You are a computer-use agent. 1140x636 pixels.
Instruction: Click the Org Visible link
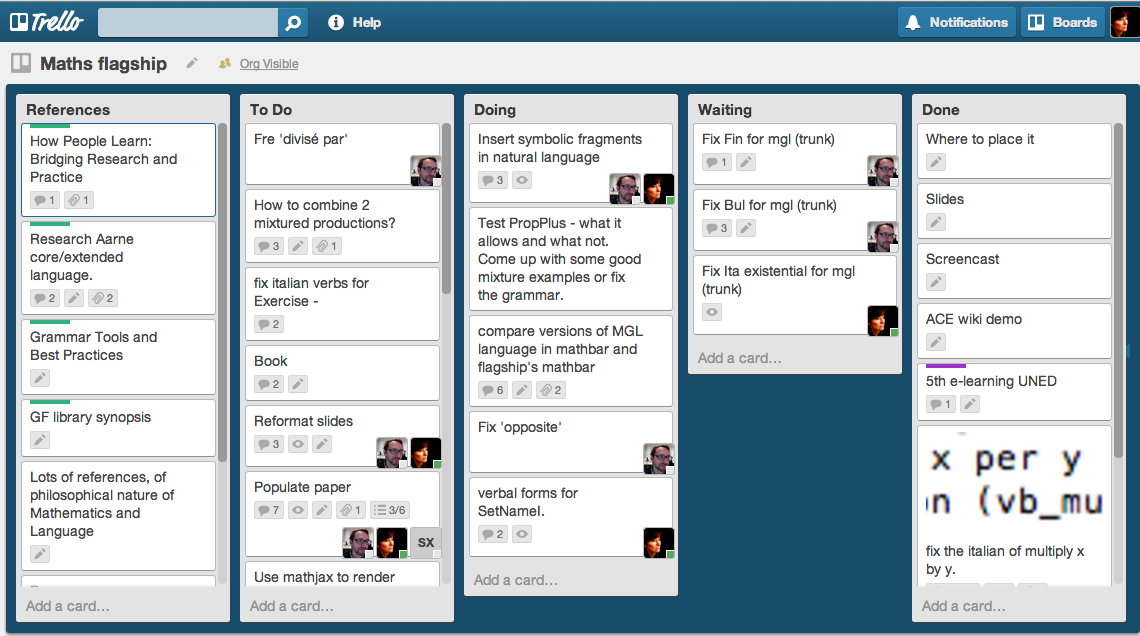[x=268, y=64]
